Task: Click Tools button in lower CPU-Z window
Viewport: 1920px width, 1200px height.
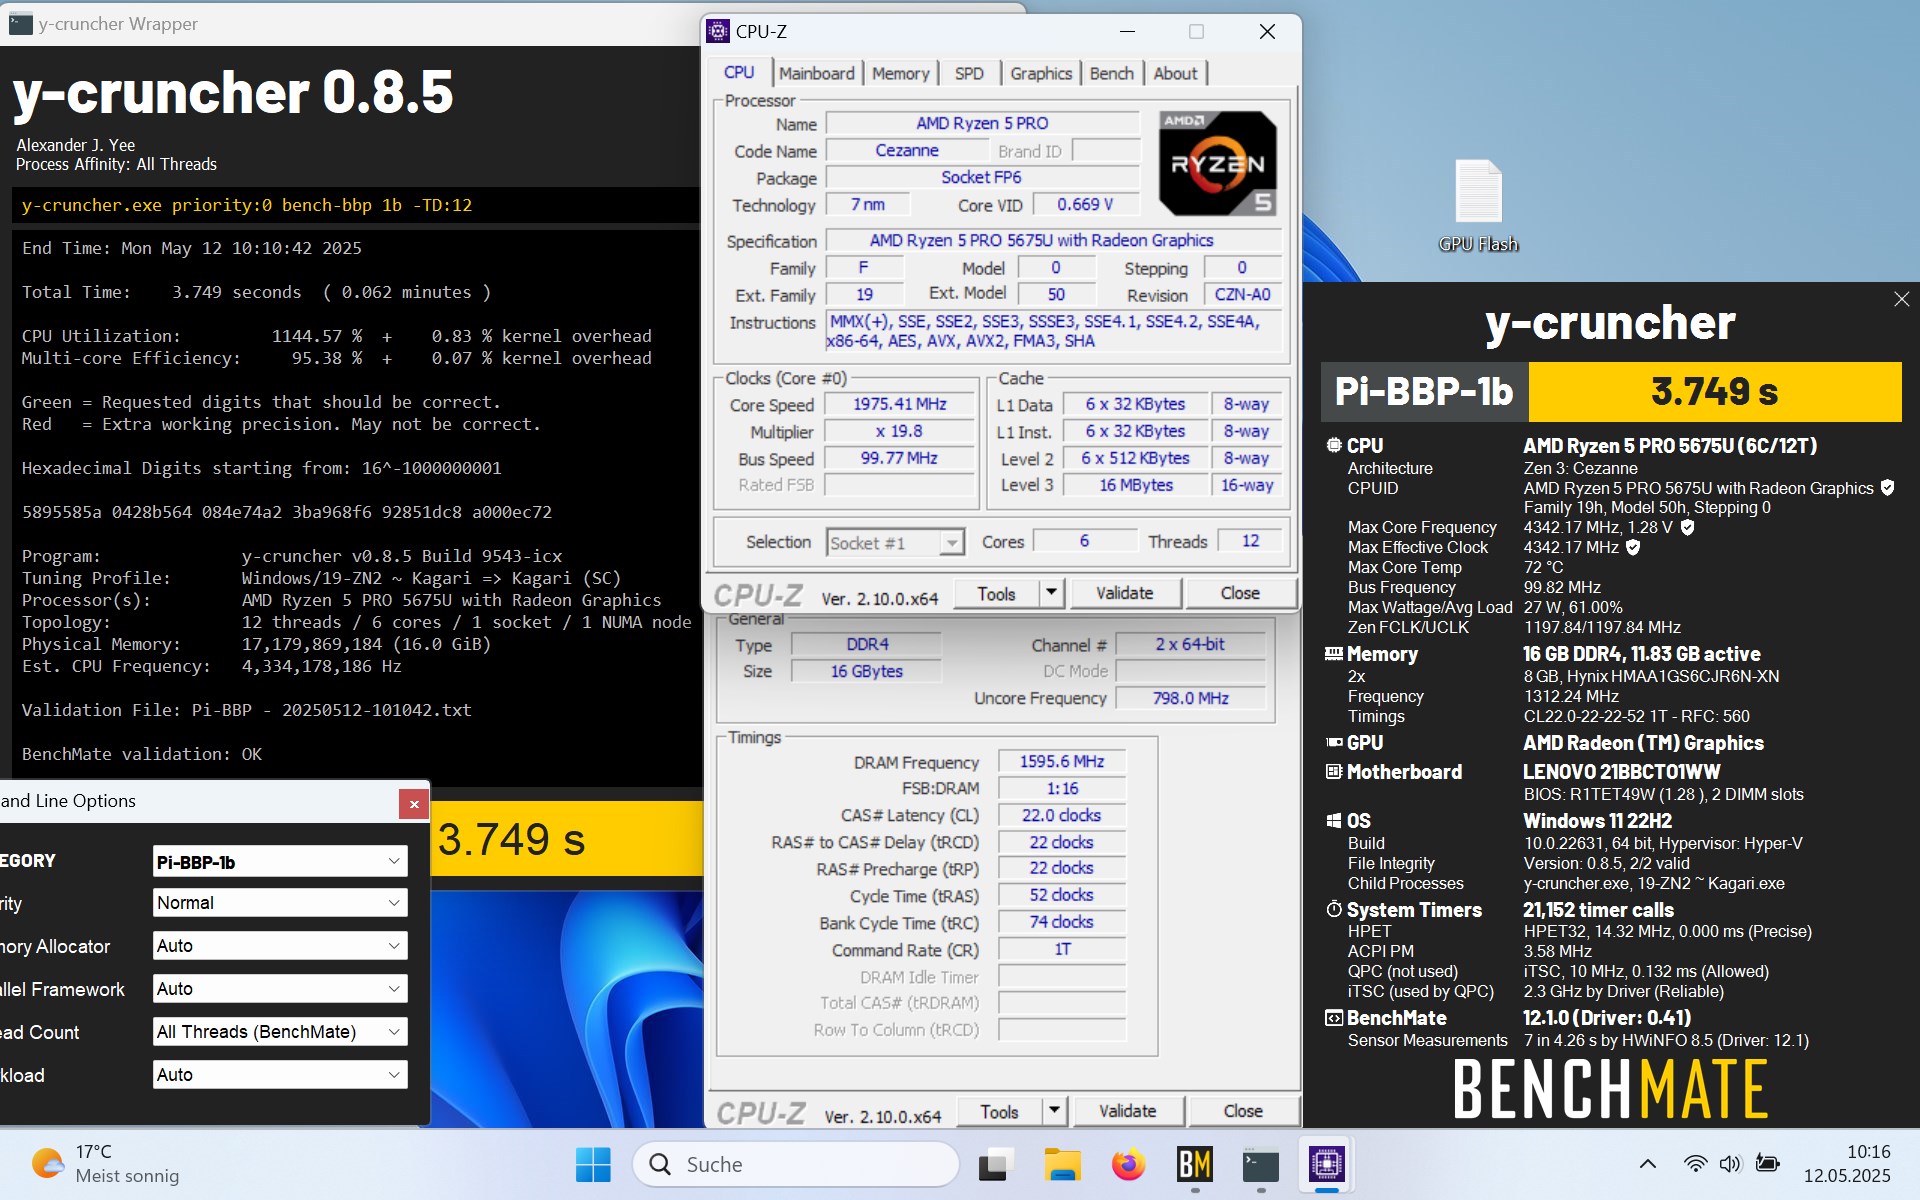Action: [x=999, y=1111]
